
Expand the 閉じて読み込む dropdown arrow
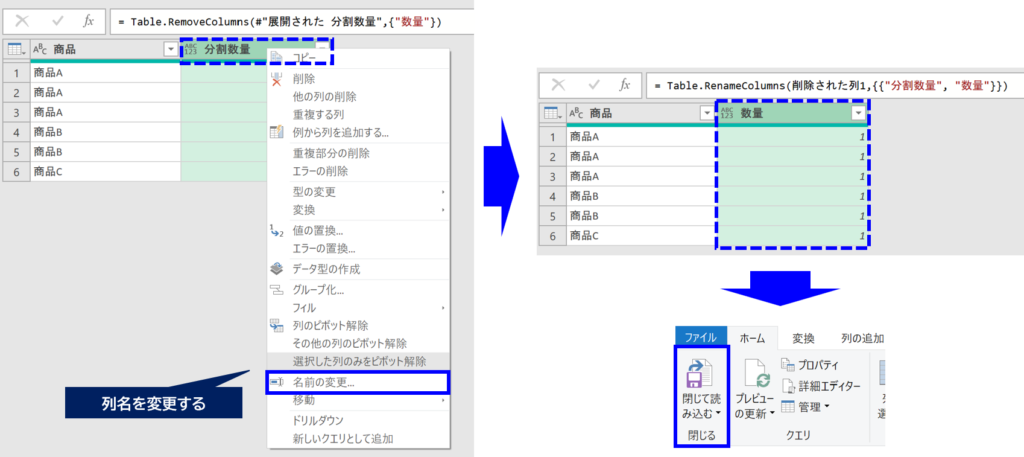[718, 414]
